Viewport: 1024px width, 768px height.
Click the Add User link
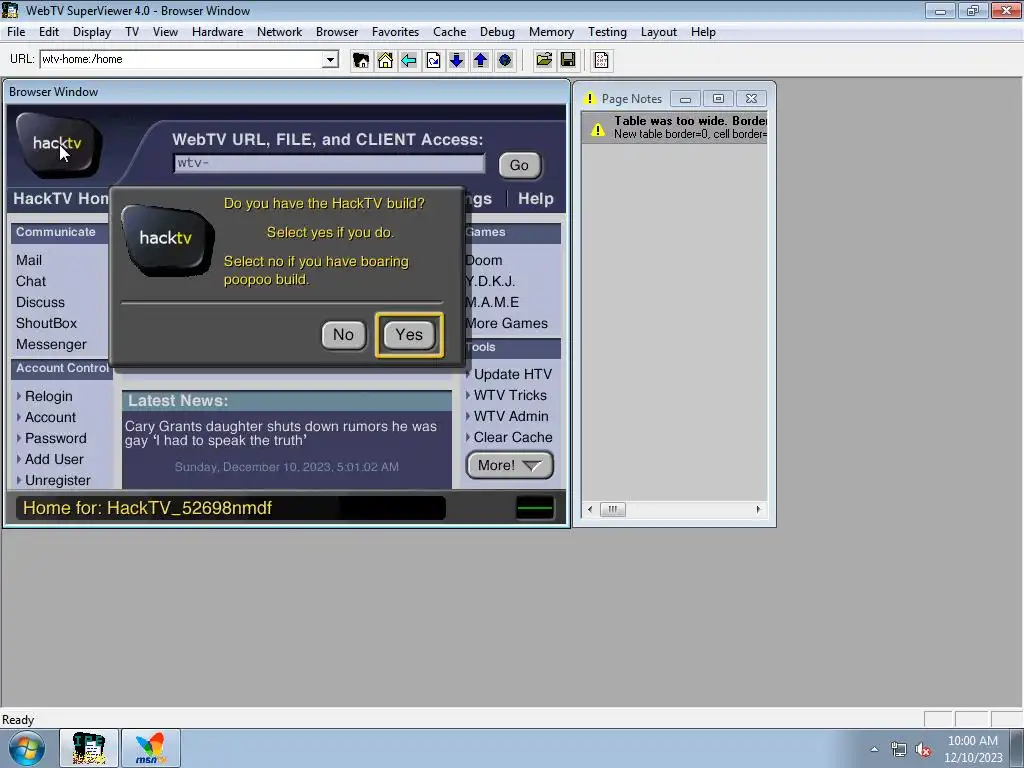[54, 459]
